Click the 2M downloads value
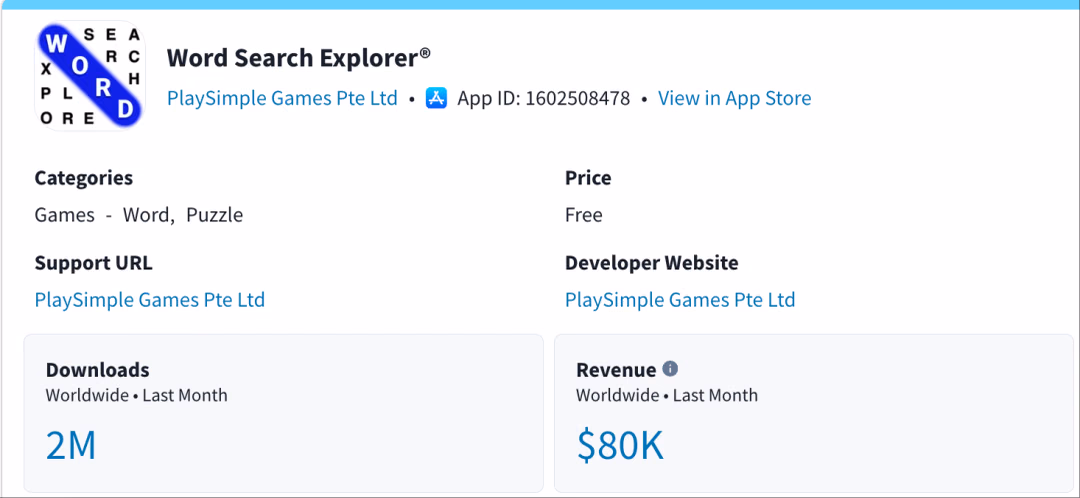The image size is (1080, 498). (71, 445)
